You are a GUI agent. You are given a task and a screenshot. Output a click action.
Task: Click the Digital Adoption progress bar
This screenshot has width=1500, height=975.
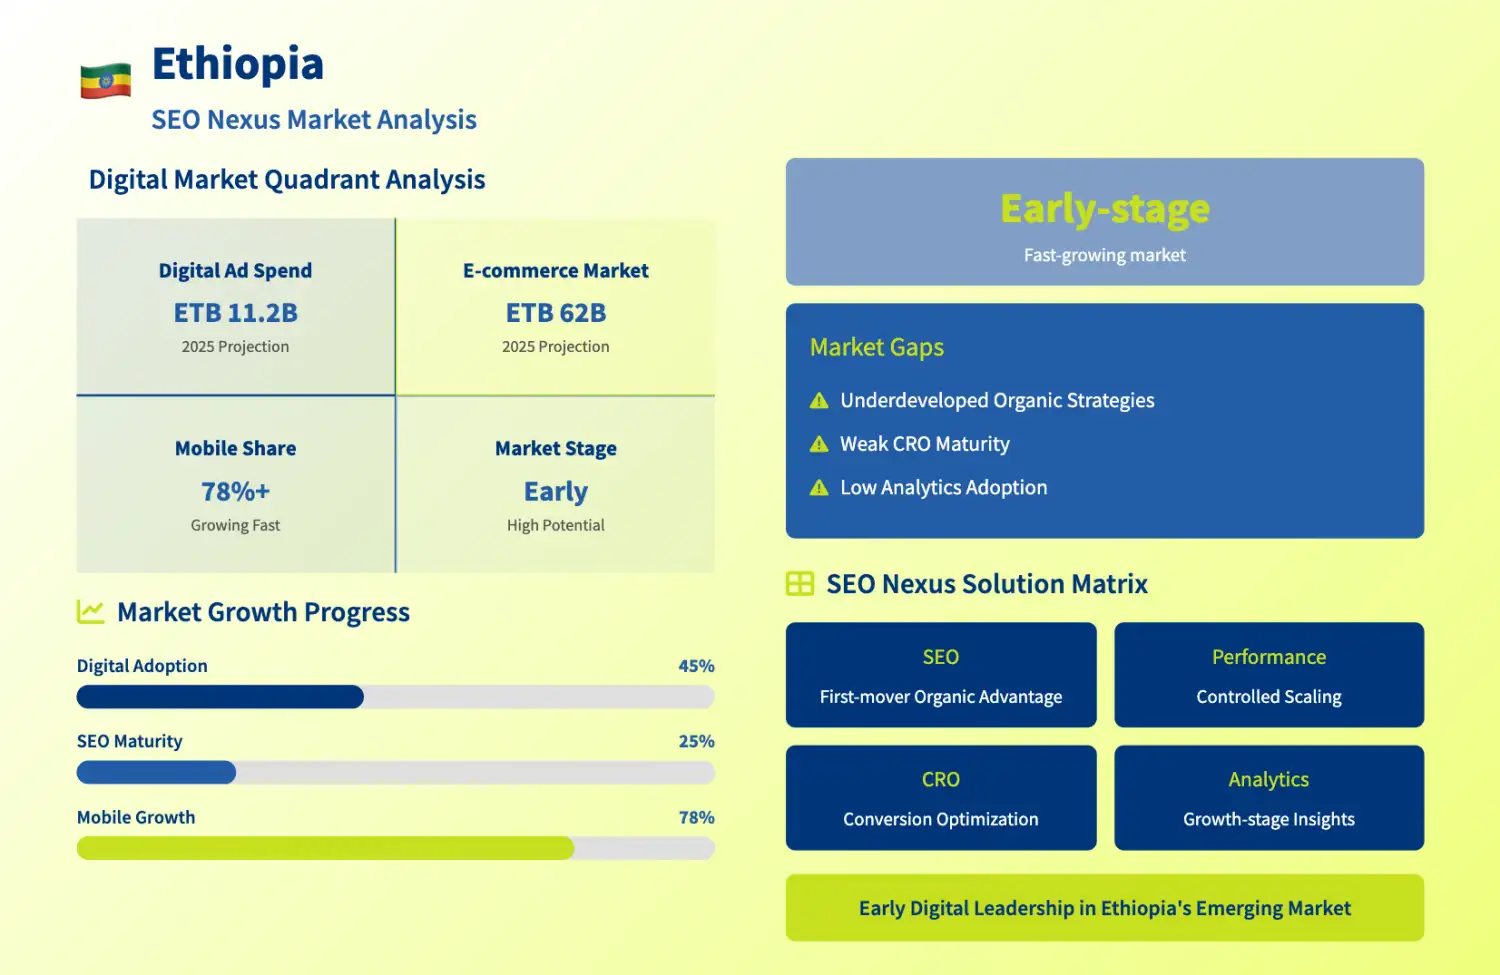pos(395,697)
